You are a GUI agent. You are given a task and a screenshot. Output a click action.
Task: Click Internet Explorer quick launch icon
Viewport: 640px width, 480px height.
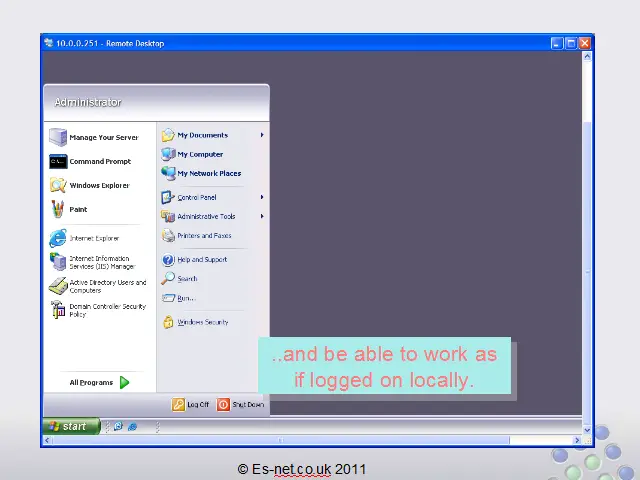click(x=132, y=427)
